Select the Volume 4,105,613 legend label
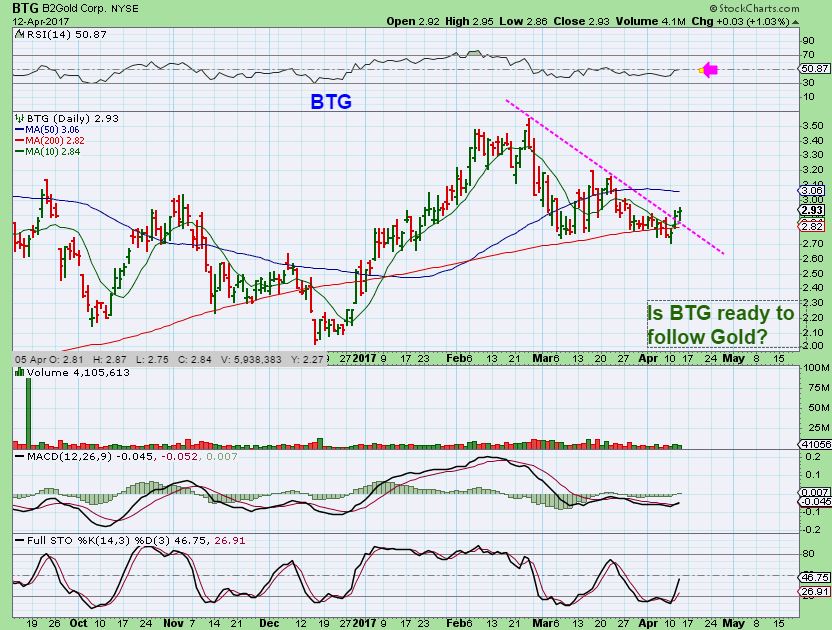Screen dimensions: 832x630 (78, 373)
